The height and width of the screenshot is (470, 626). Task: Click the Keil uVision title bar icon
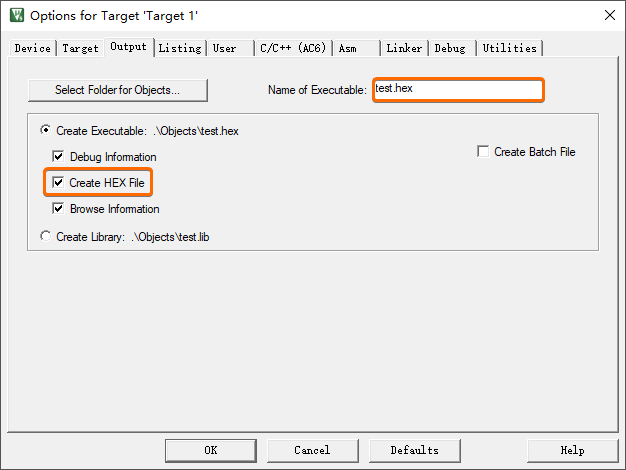coord(17,15)
